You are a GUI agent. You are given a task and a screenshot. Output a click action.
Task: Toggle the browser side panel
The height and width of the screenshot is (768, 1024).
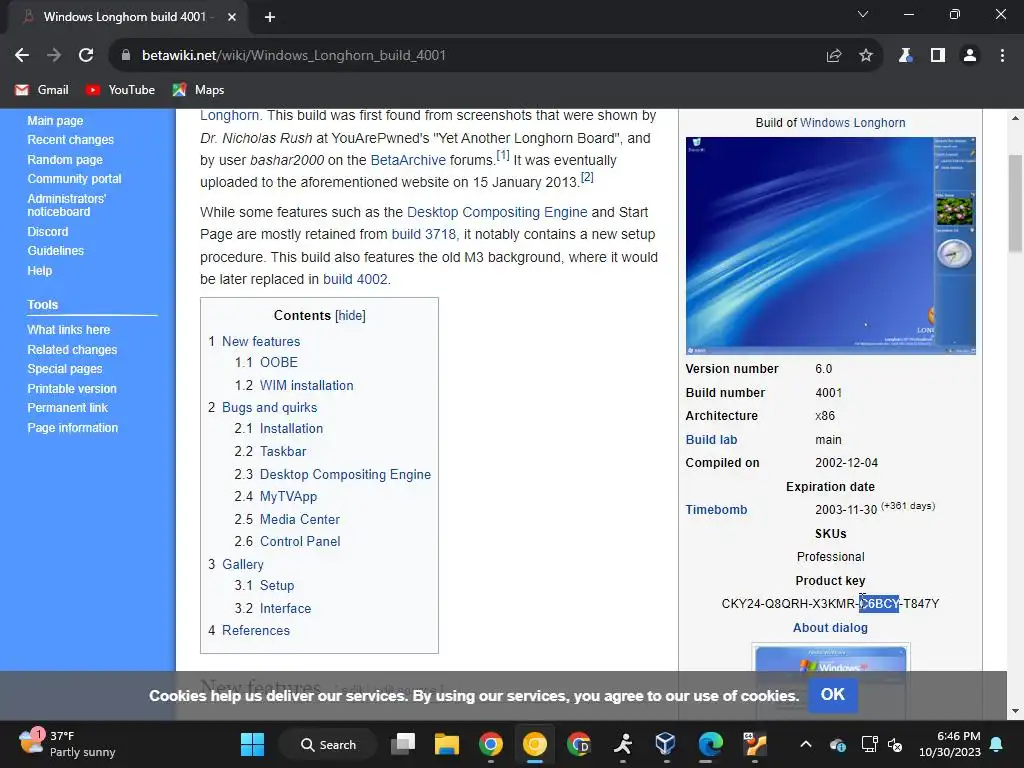938,56
